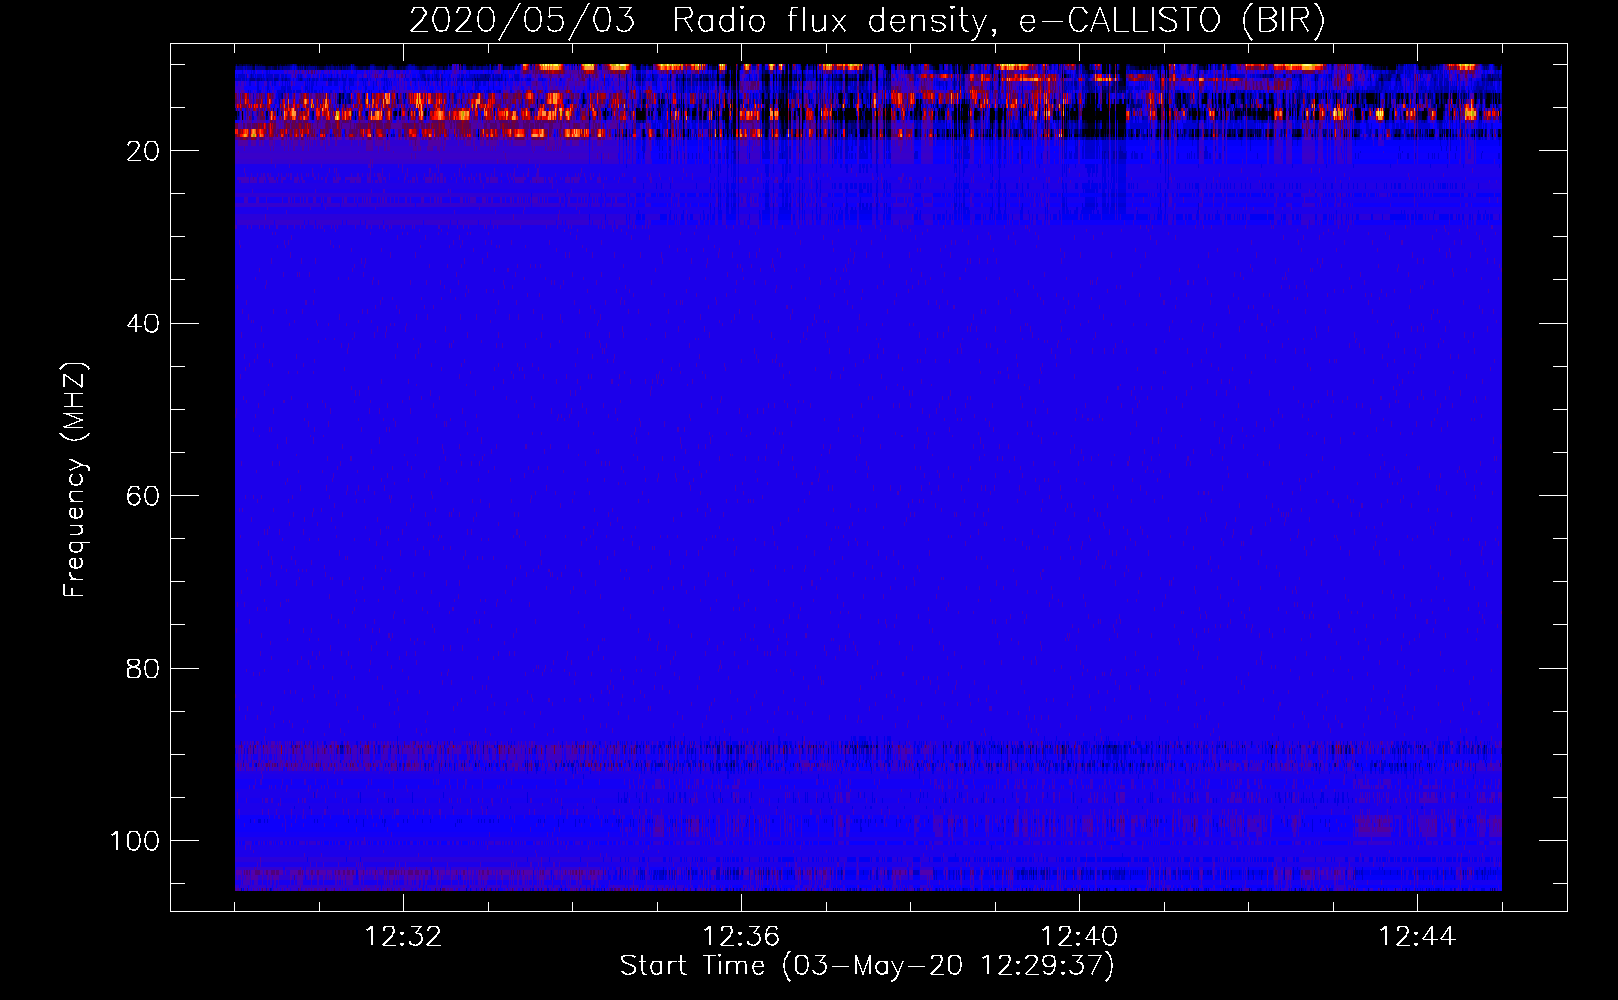Click the 12:40 time tick label
The width and height of the screenshot is (1618, 1000).
[x=1079, y=937]
